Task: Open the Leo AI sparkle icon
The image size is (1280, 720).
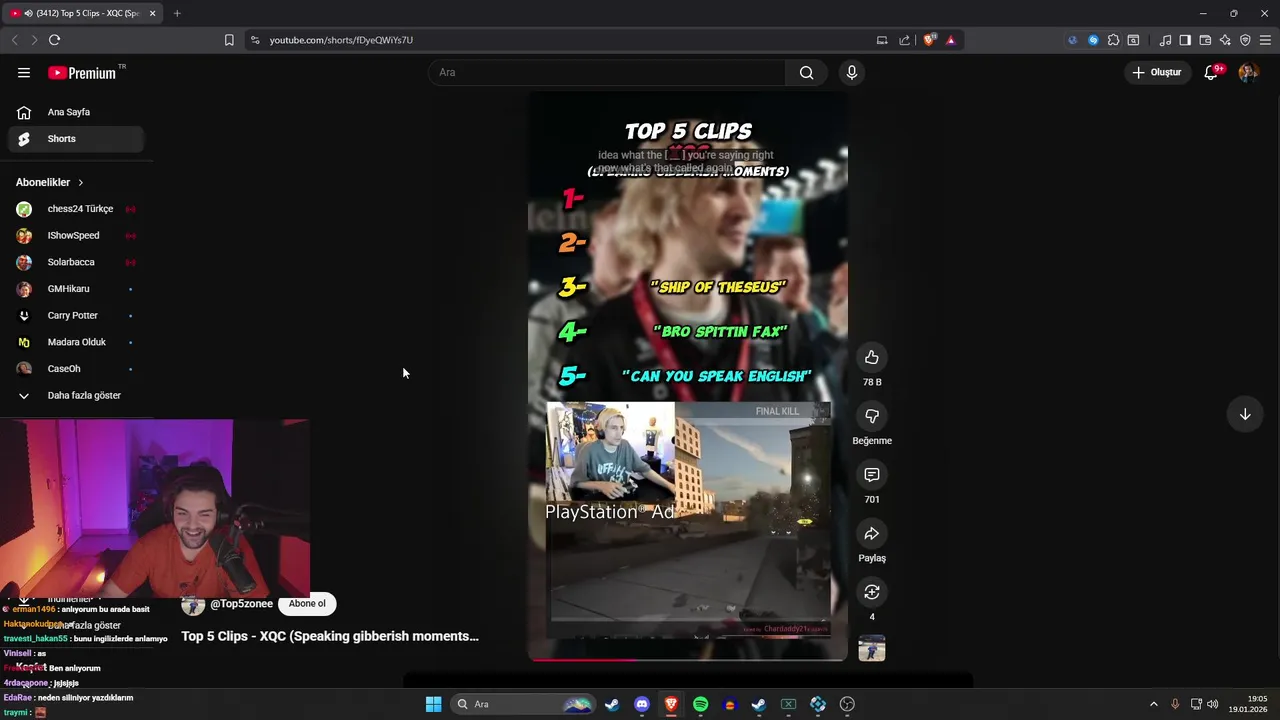Action: tap(1225, 40)
